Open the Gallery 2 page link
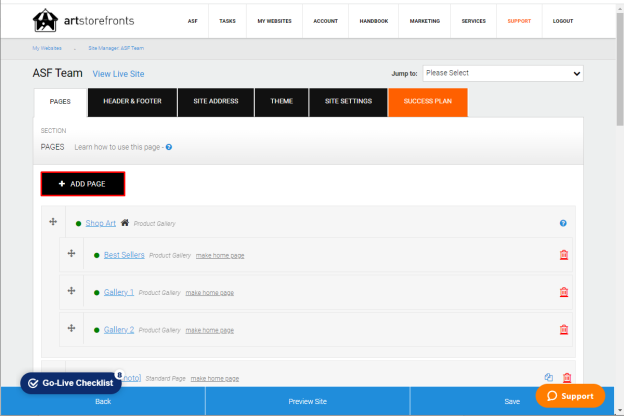Viewport: 624px width, 416px height. [119, 330]
